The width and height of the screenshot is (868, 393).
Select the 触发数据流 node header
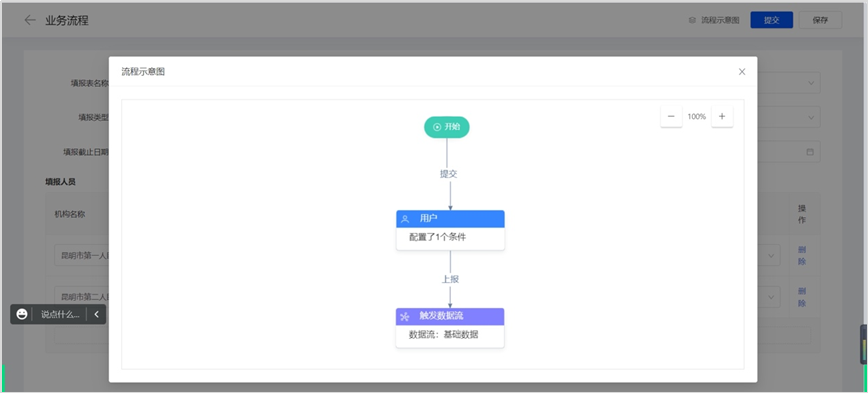click(450, 317)
